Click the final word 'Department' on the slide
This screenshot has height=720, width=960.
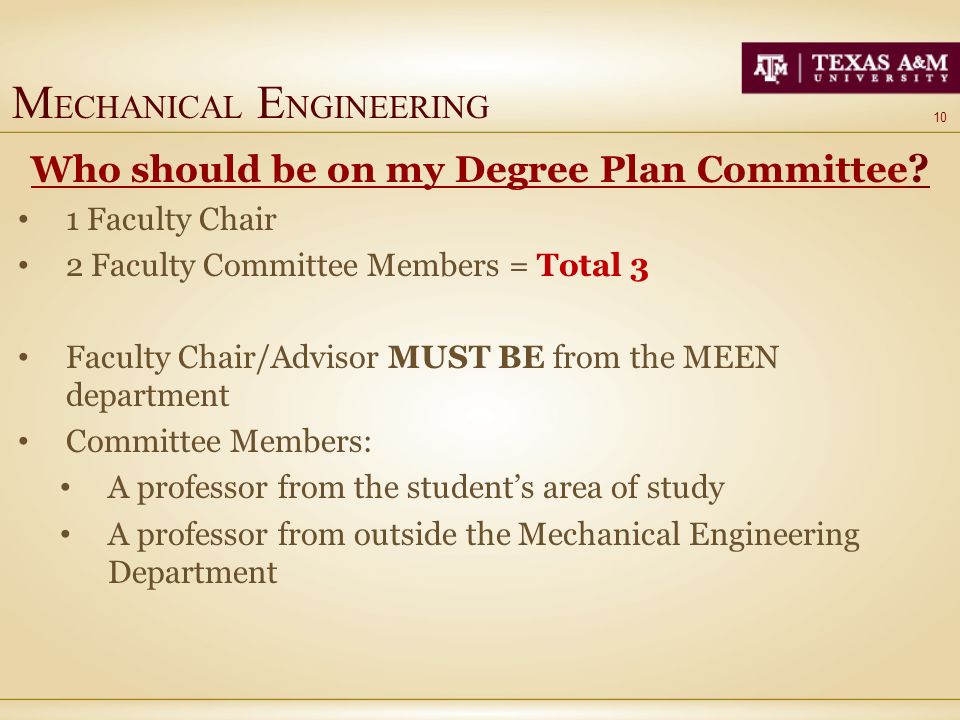pyautogui.click(x=193, y=573)
